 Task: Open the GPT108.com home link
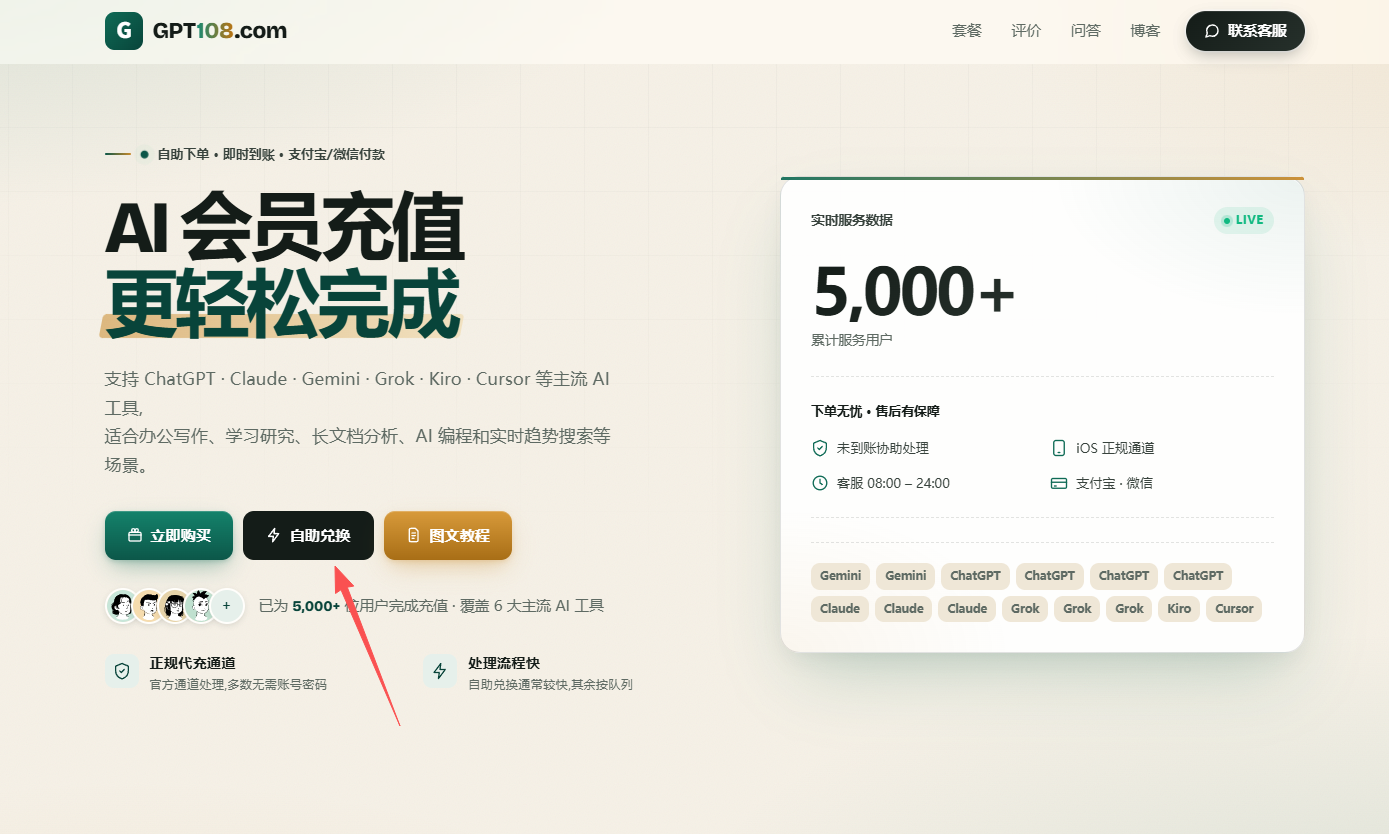(196, 31)
